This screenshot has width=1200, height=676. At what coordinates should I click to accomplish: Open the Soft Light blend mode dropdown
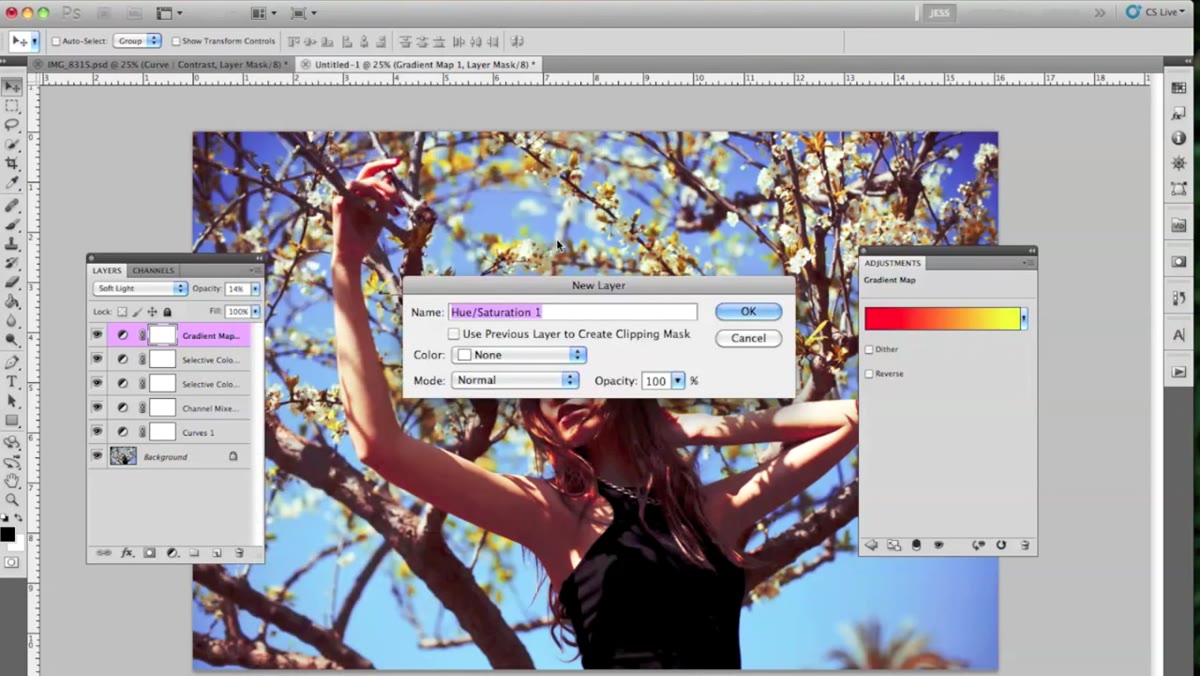point(140,288)
